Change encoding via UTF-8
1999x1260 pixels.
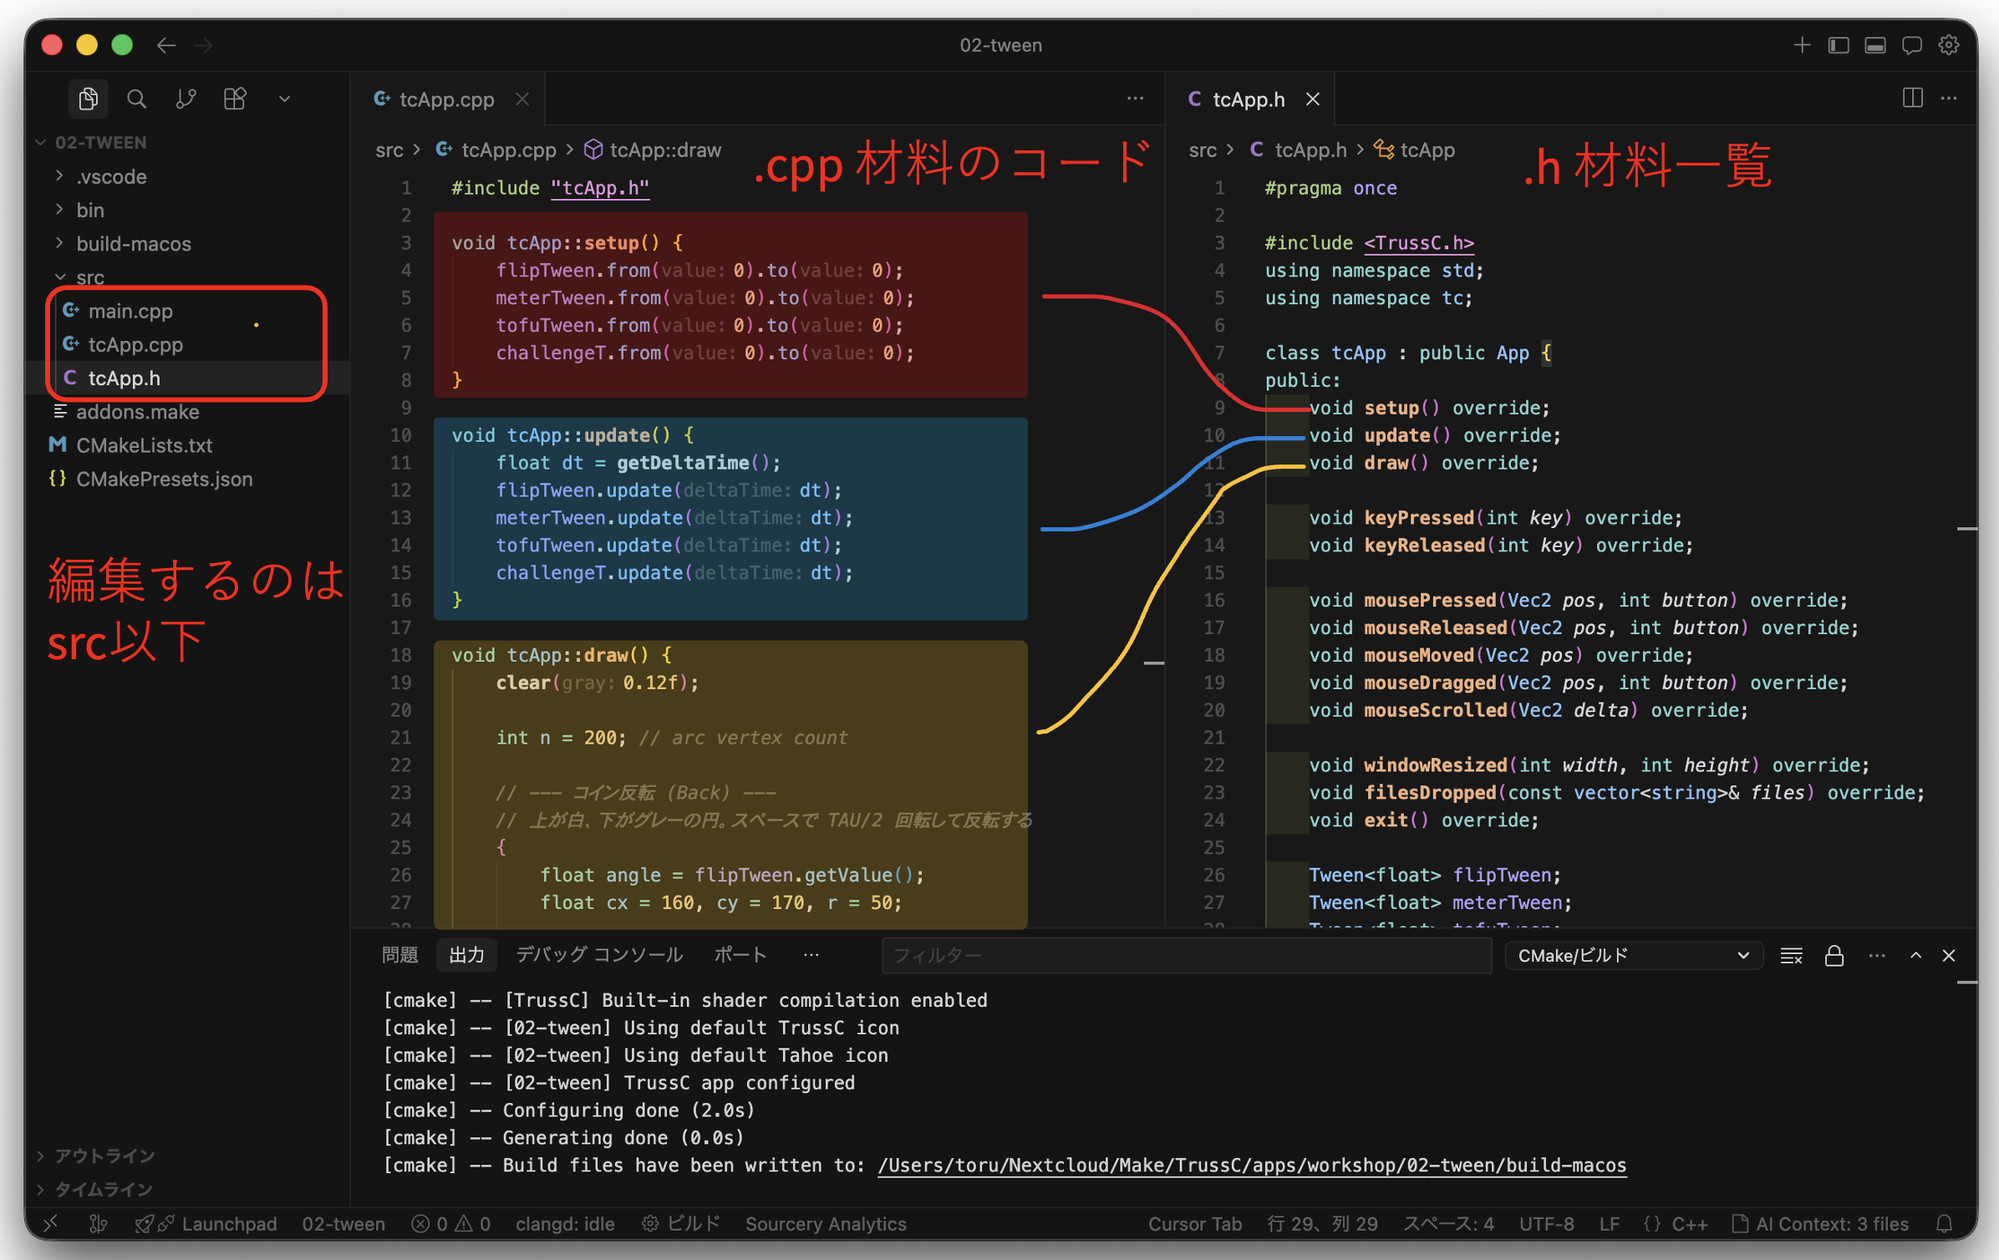click(x=1546, y=1224)
